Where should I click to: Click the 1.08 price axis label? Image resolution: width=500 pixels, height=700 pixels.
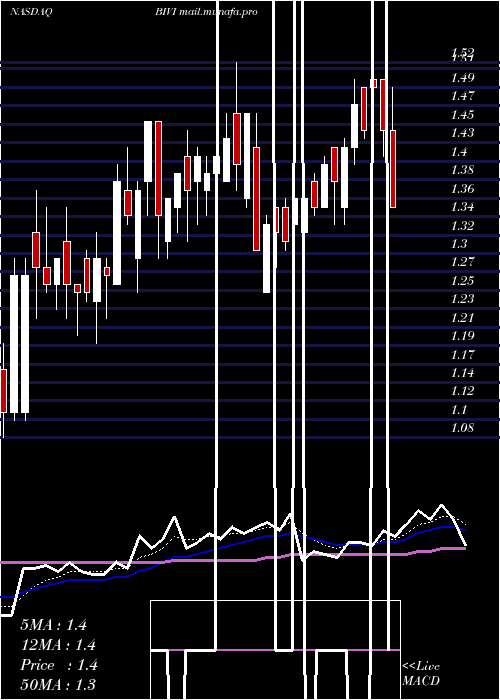click(x=462, y=428)
